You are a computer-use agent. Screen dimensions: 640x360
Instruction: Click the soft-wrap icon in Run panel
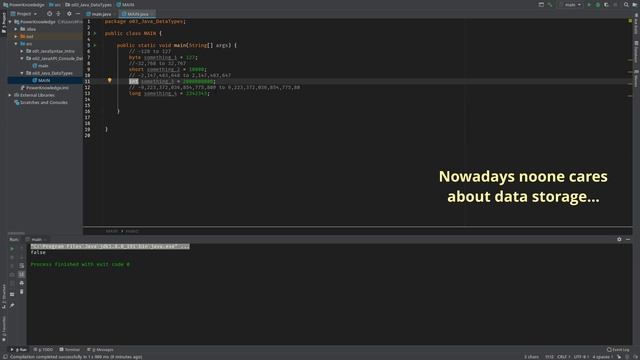(22, 266)
